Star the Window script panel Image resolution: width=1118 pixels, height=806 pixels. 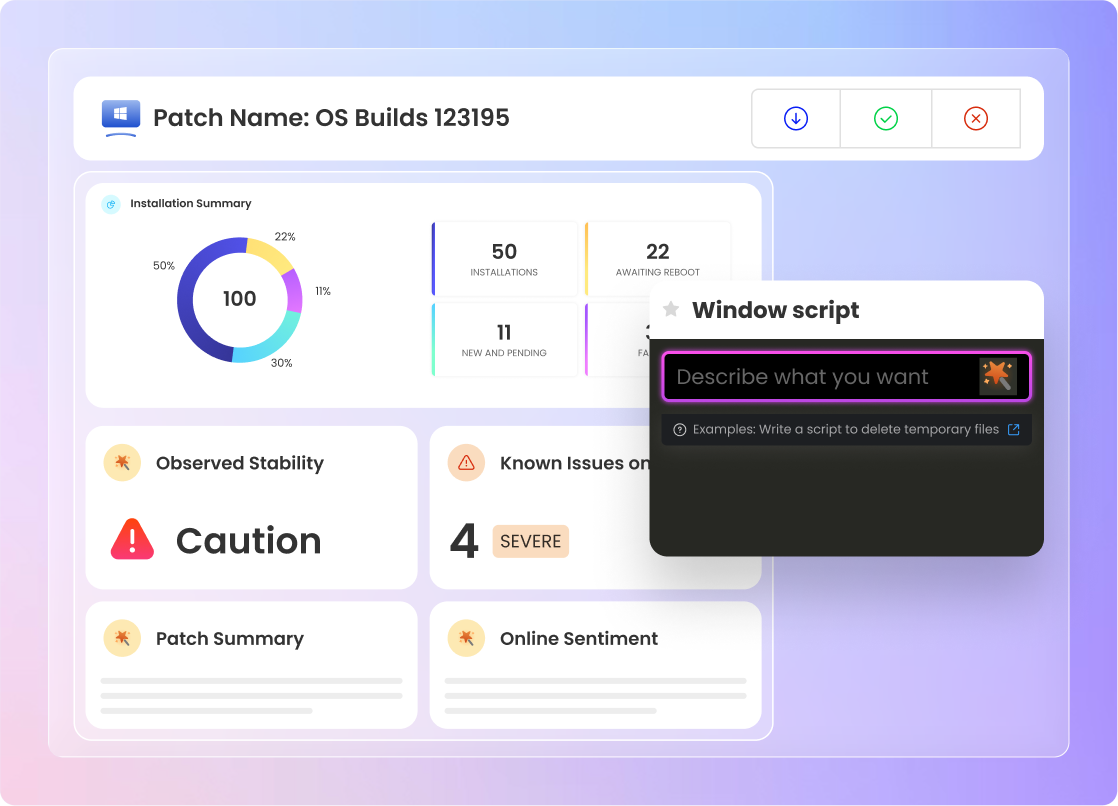click(671, 310)
